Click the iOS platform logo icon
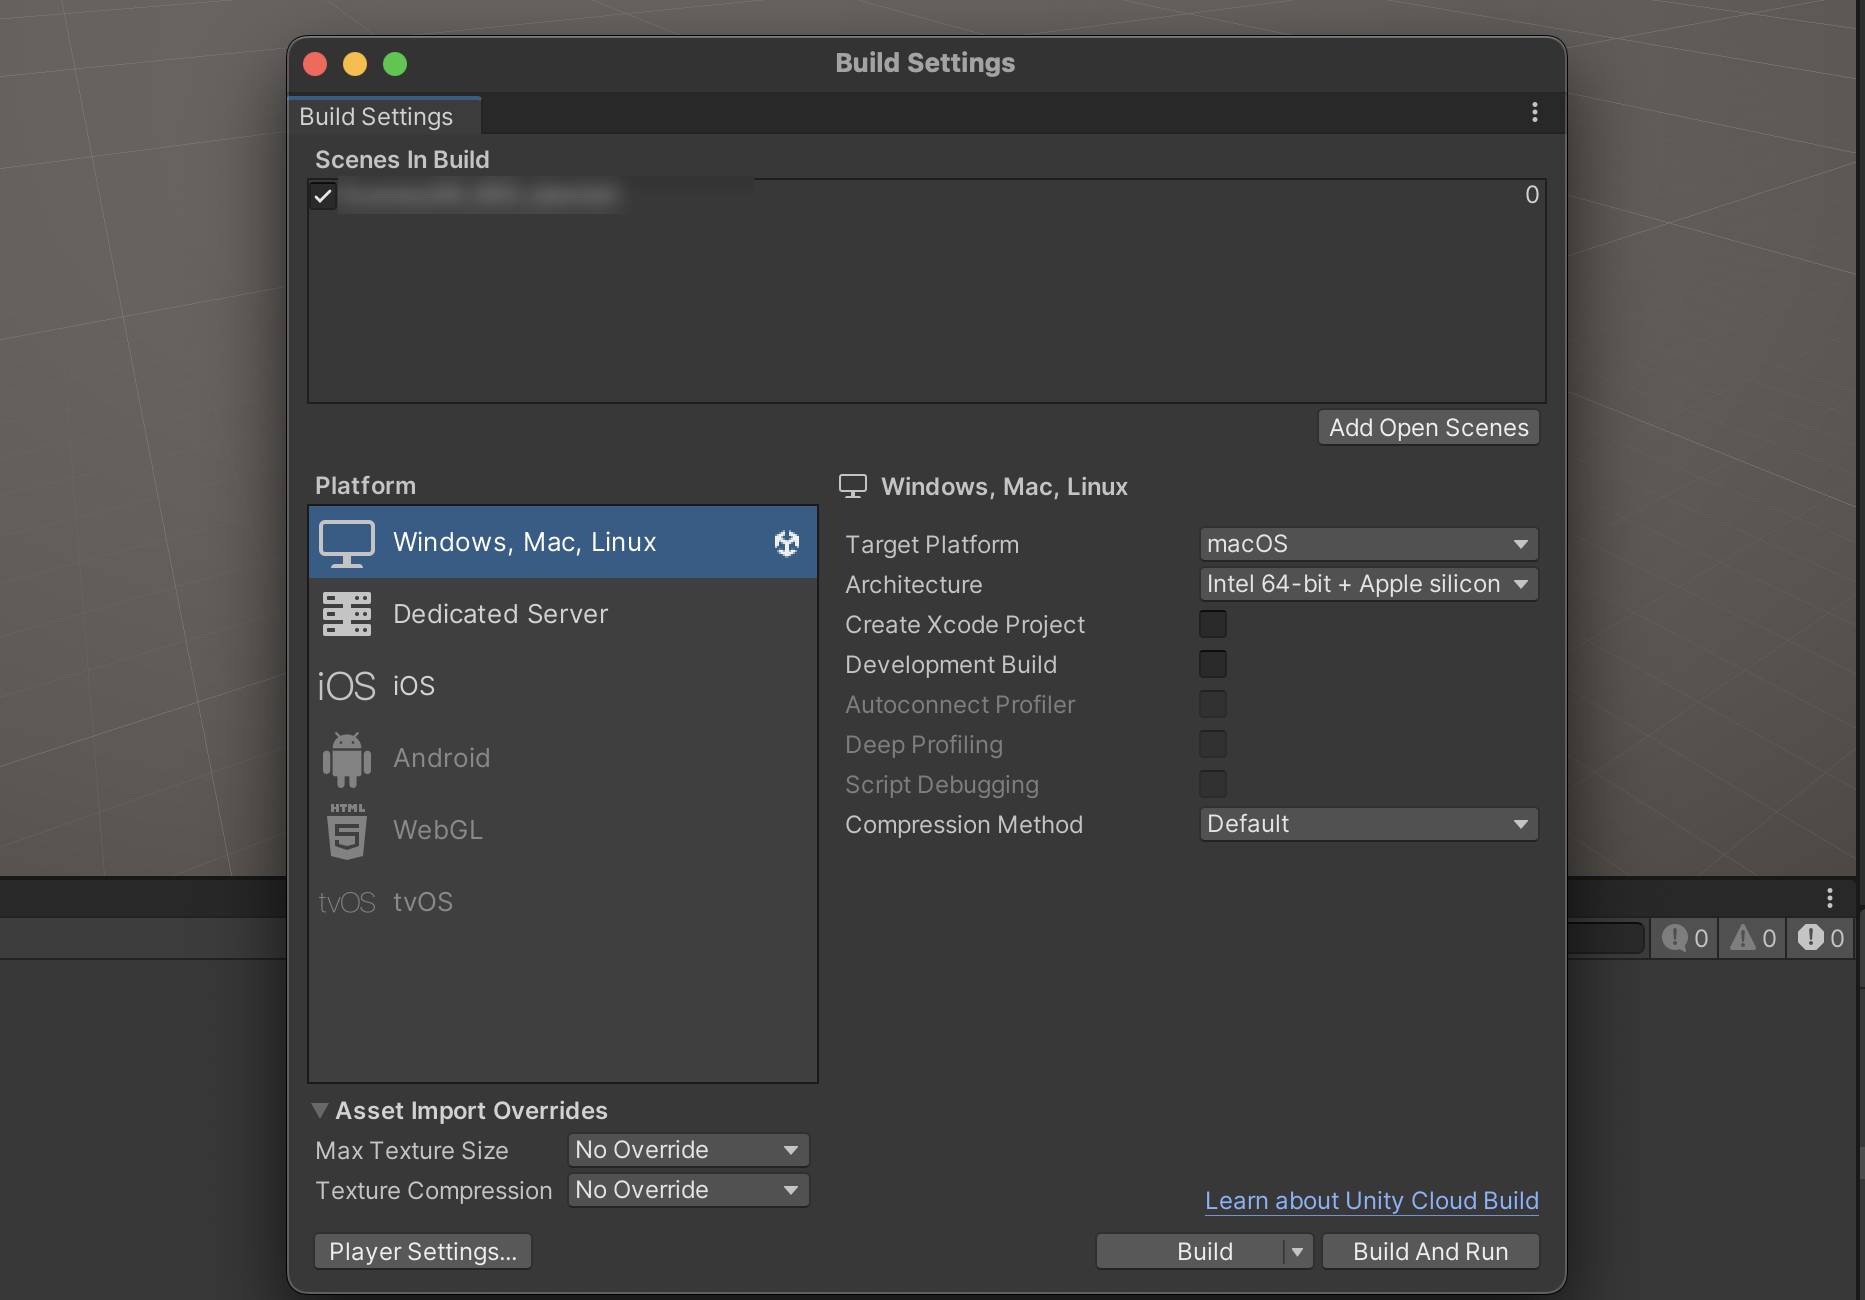 pos(346,686)
